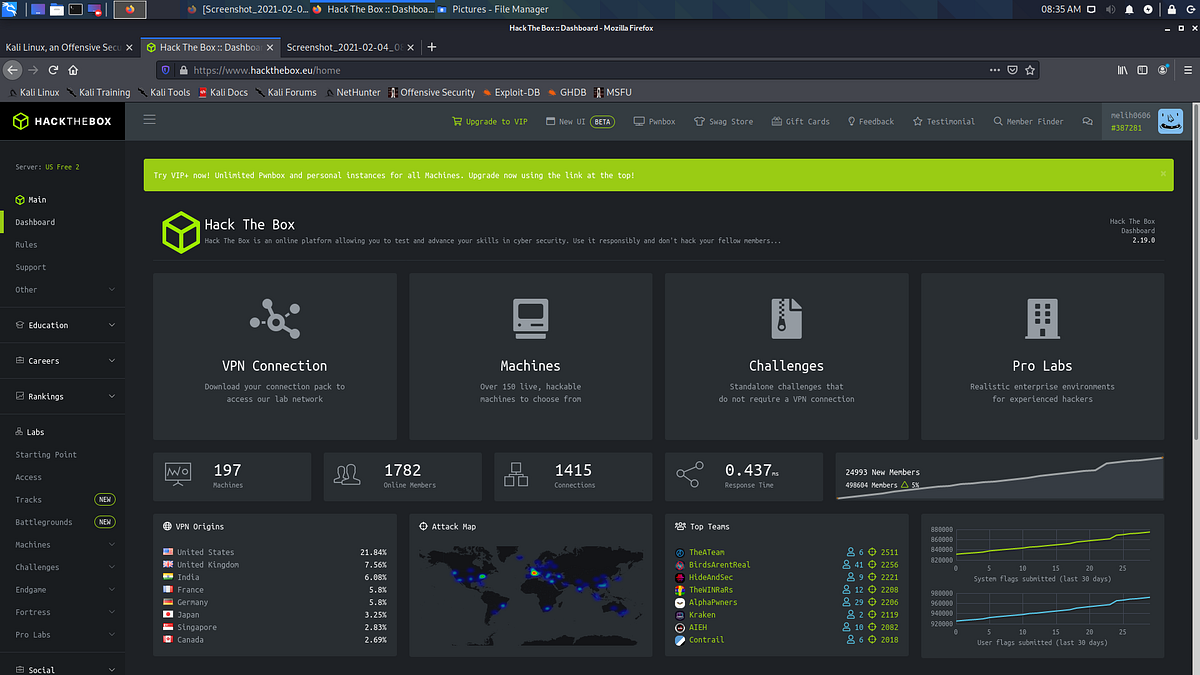1200x675 pixels.
Task: Open Exploit-DB bookmark
Action: [x=511, y=92]
